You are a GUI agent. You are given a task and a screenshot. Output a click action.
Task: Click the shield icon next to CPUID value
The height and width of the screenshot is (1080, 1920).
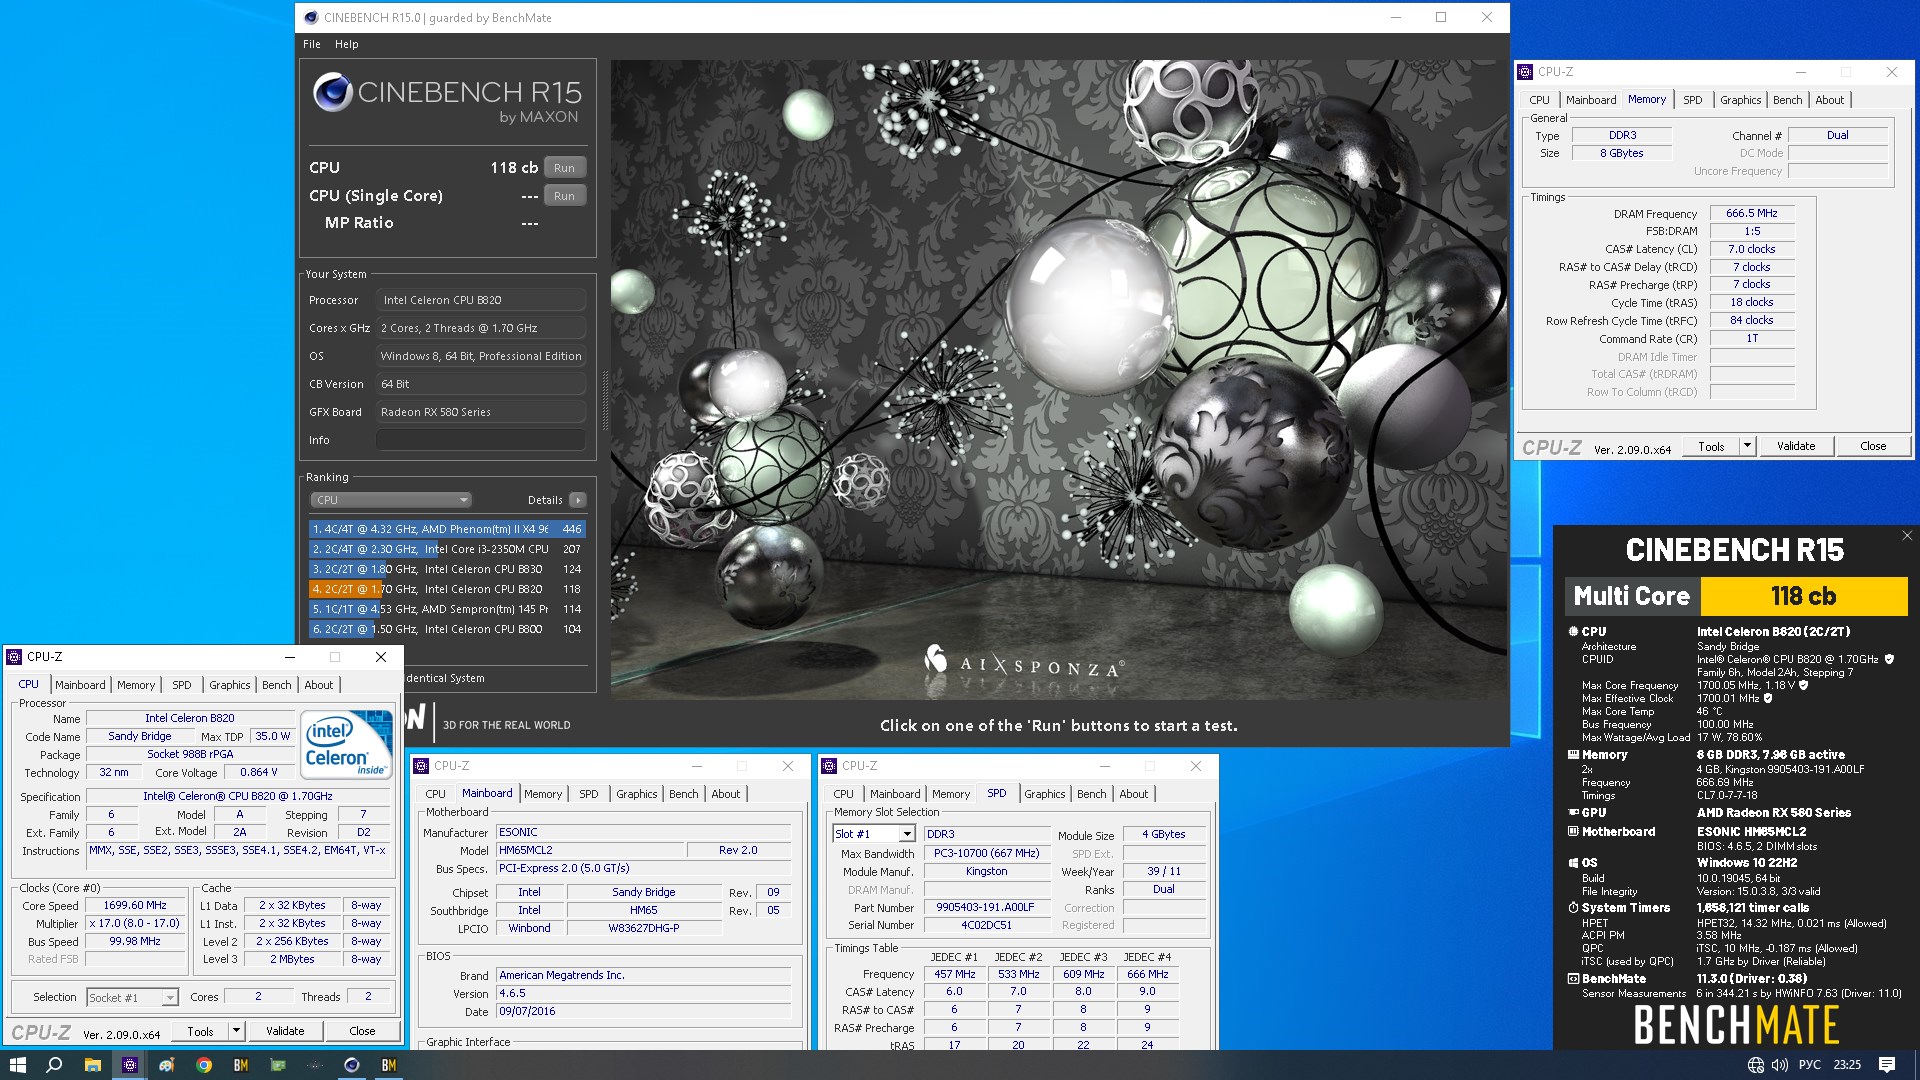coord(1889,659)
